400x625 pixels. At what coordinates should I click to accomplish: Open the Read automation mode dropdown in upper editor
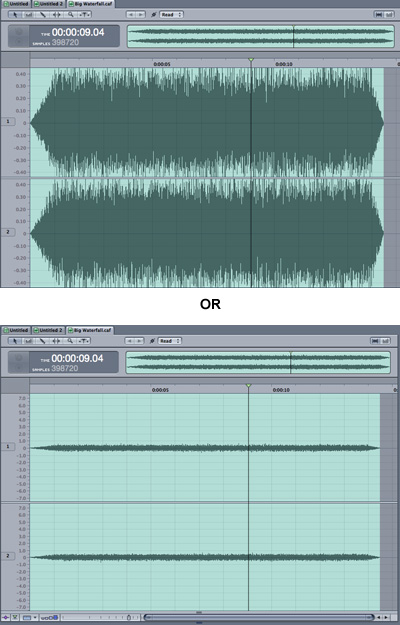[x=171, y=15]
